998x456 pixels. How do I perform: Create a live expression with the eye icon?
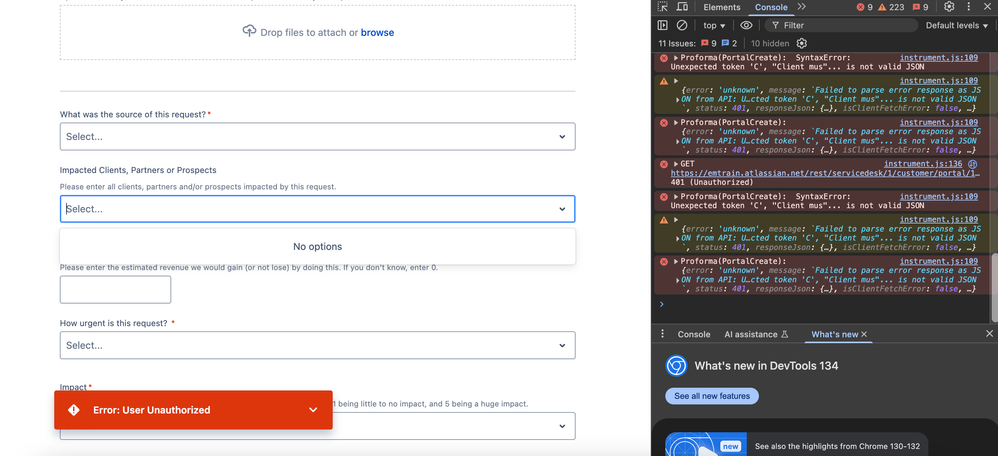[x=747, y=25]
